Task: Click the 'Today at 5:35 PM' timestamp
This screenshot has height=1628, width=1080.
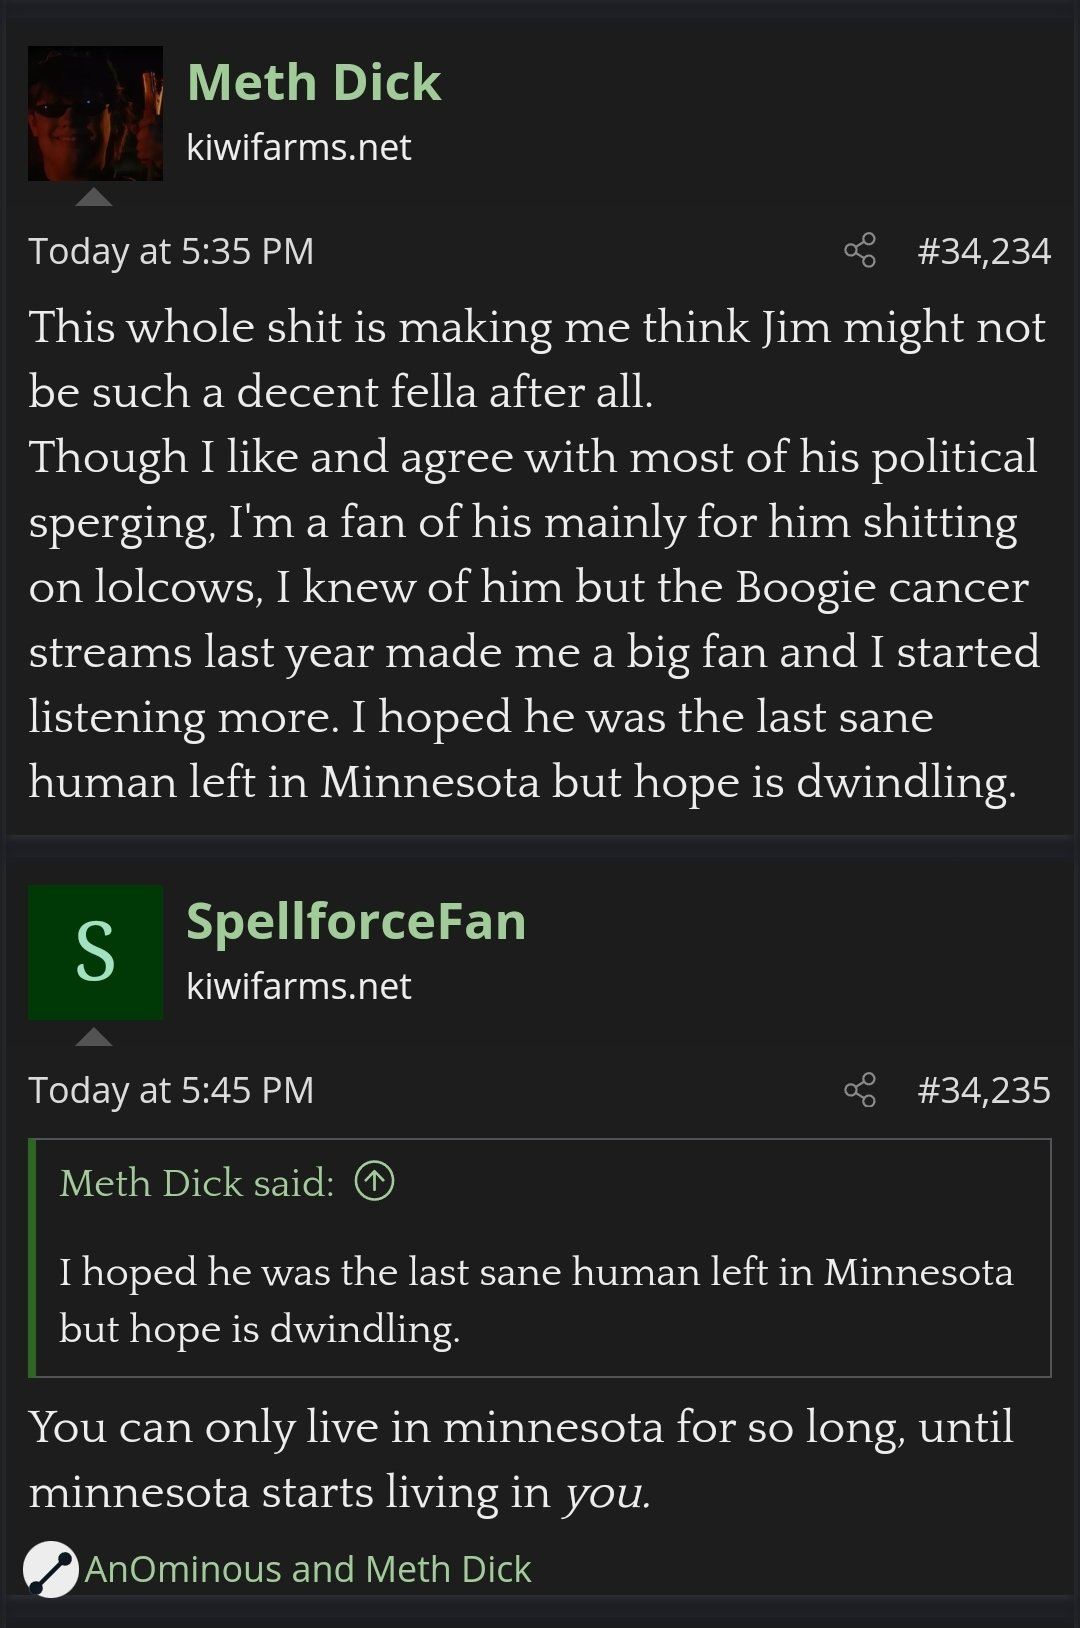Action: pyautogui.click(x=171, y=251)
